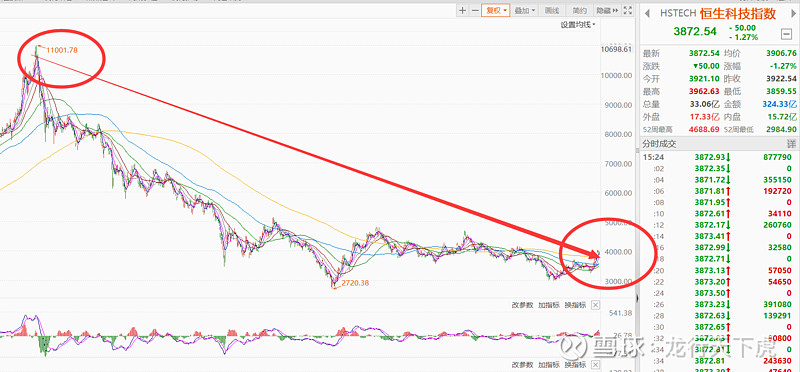Click the 昨收 3922.54 value
800x372 pixels.
point(781,79)
